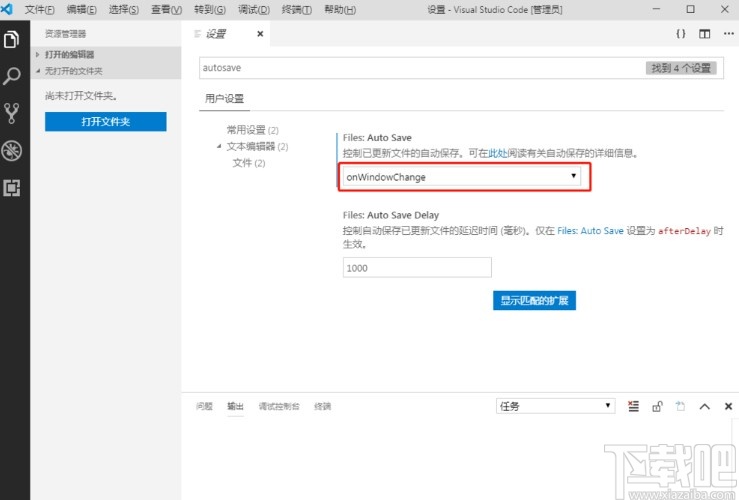Image resolution: width=739 pixels, height=500 pixels.
Task: Open the 任务 output channel dropdown
Action: pyautogui.click(x=555, y=406)
